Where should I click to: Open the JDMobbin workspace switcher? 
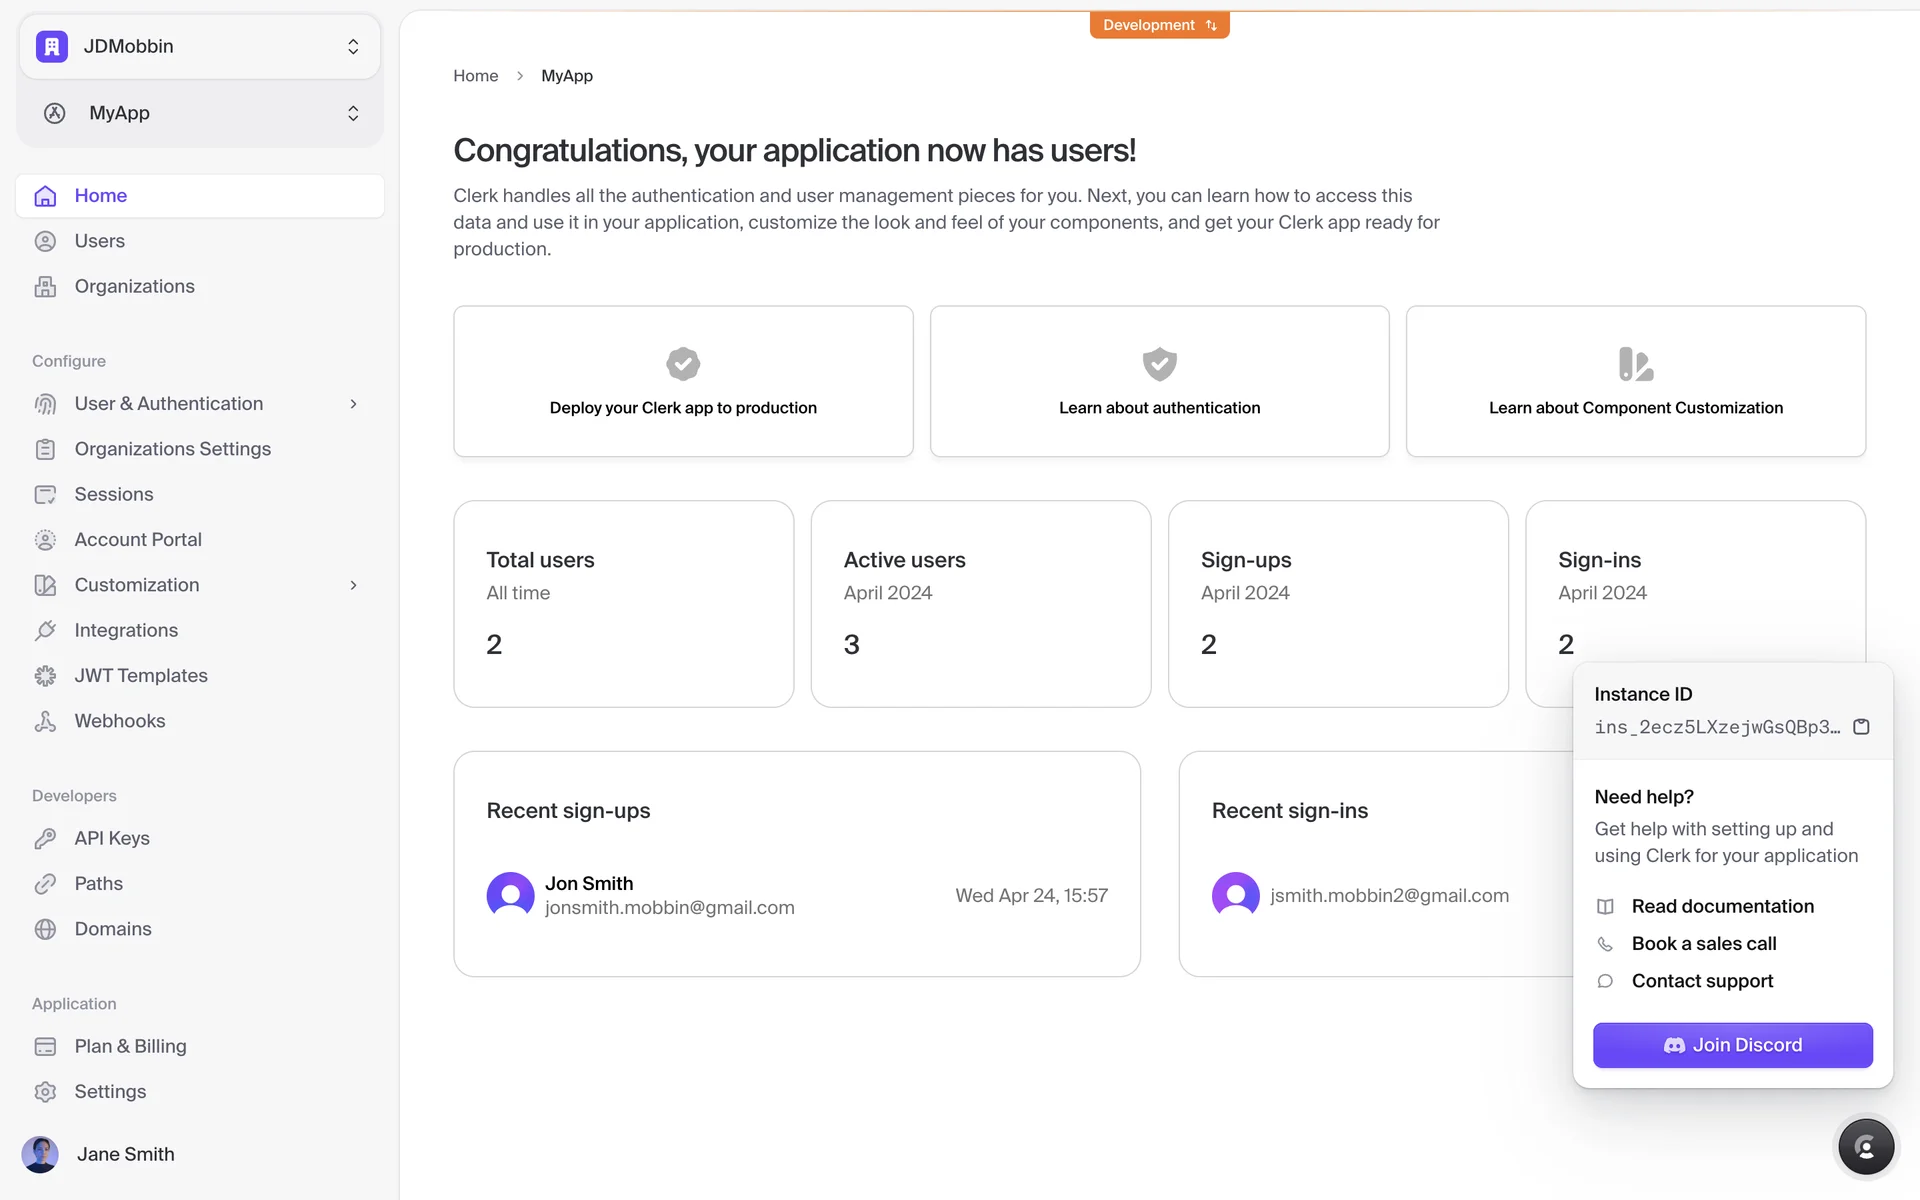point(200,46)
